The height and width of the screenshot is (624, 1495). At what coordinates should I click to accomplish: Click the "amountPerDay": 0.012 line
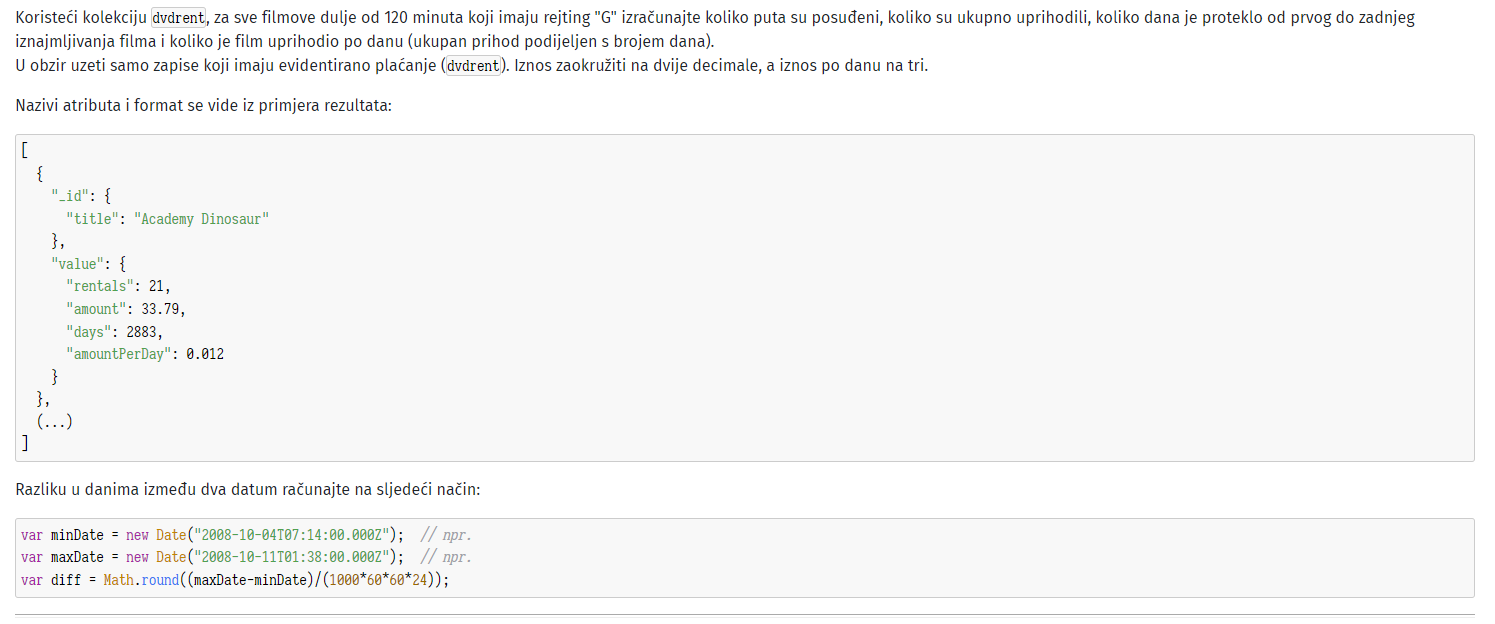pyautogui.click(x=145, y=354)
